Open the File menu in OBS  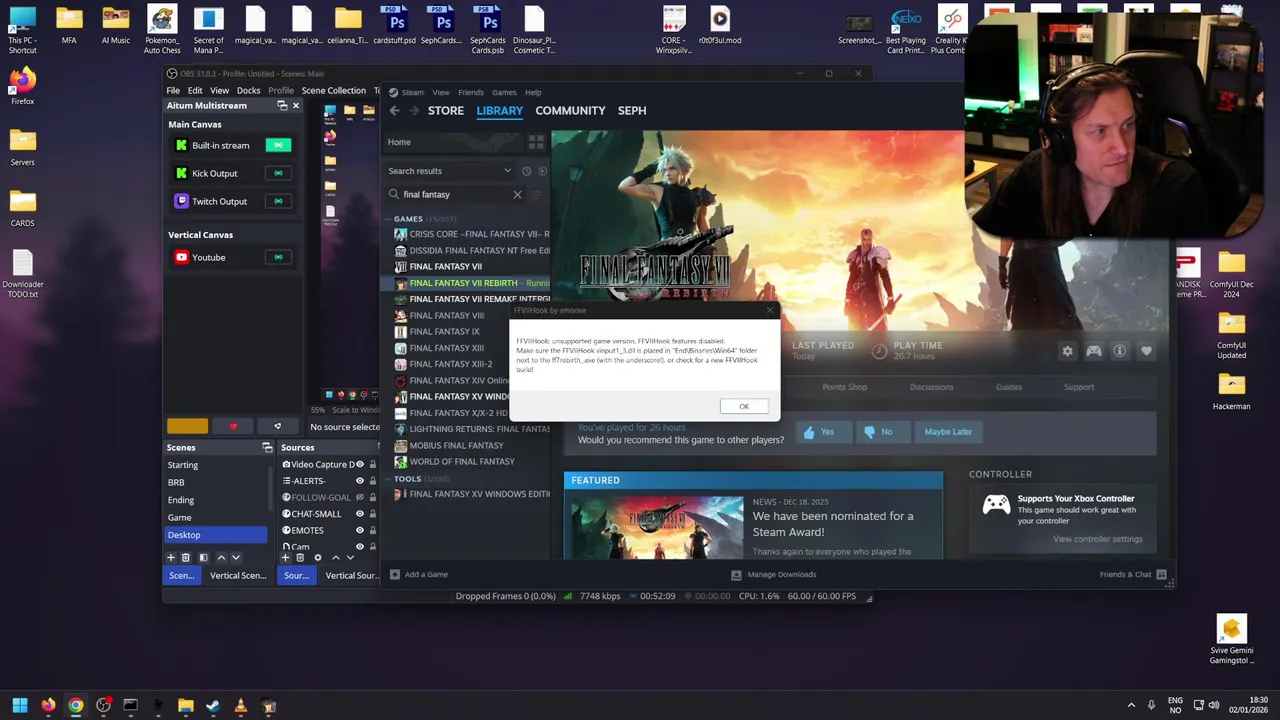(173, 90)
